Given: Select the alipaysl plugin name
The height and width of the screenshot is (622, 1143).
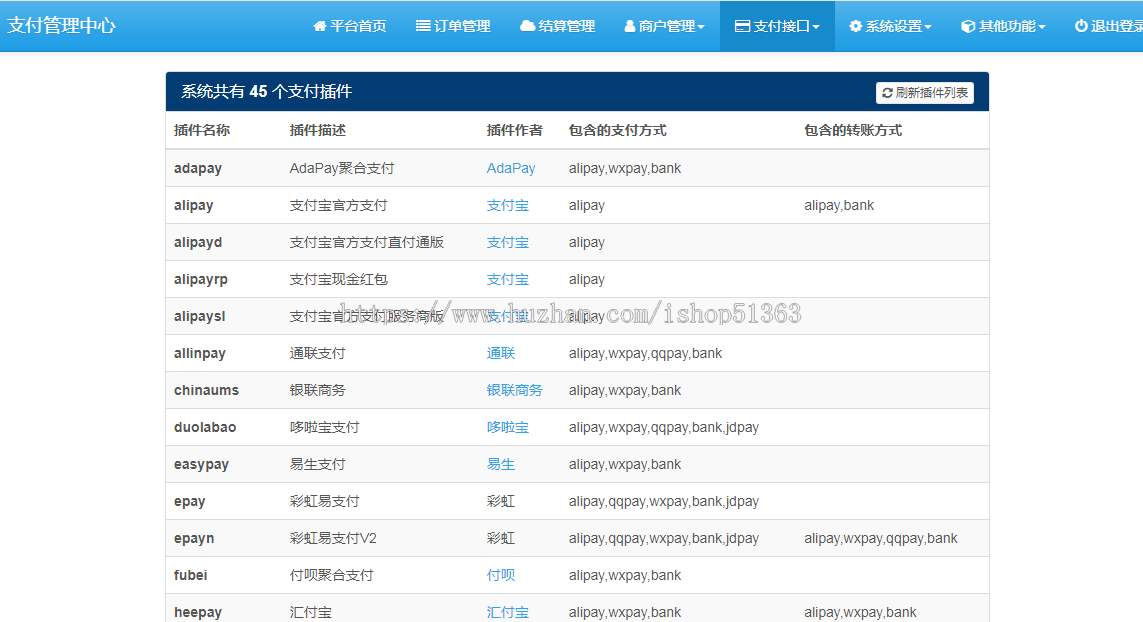Looking at the screenshot, I should tap(199, 316).
